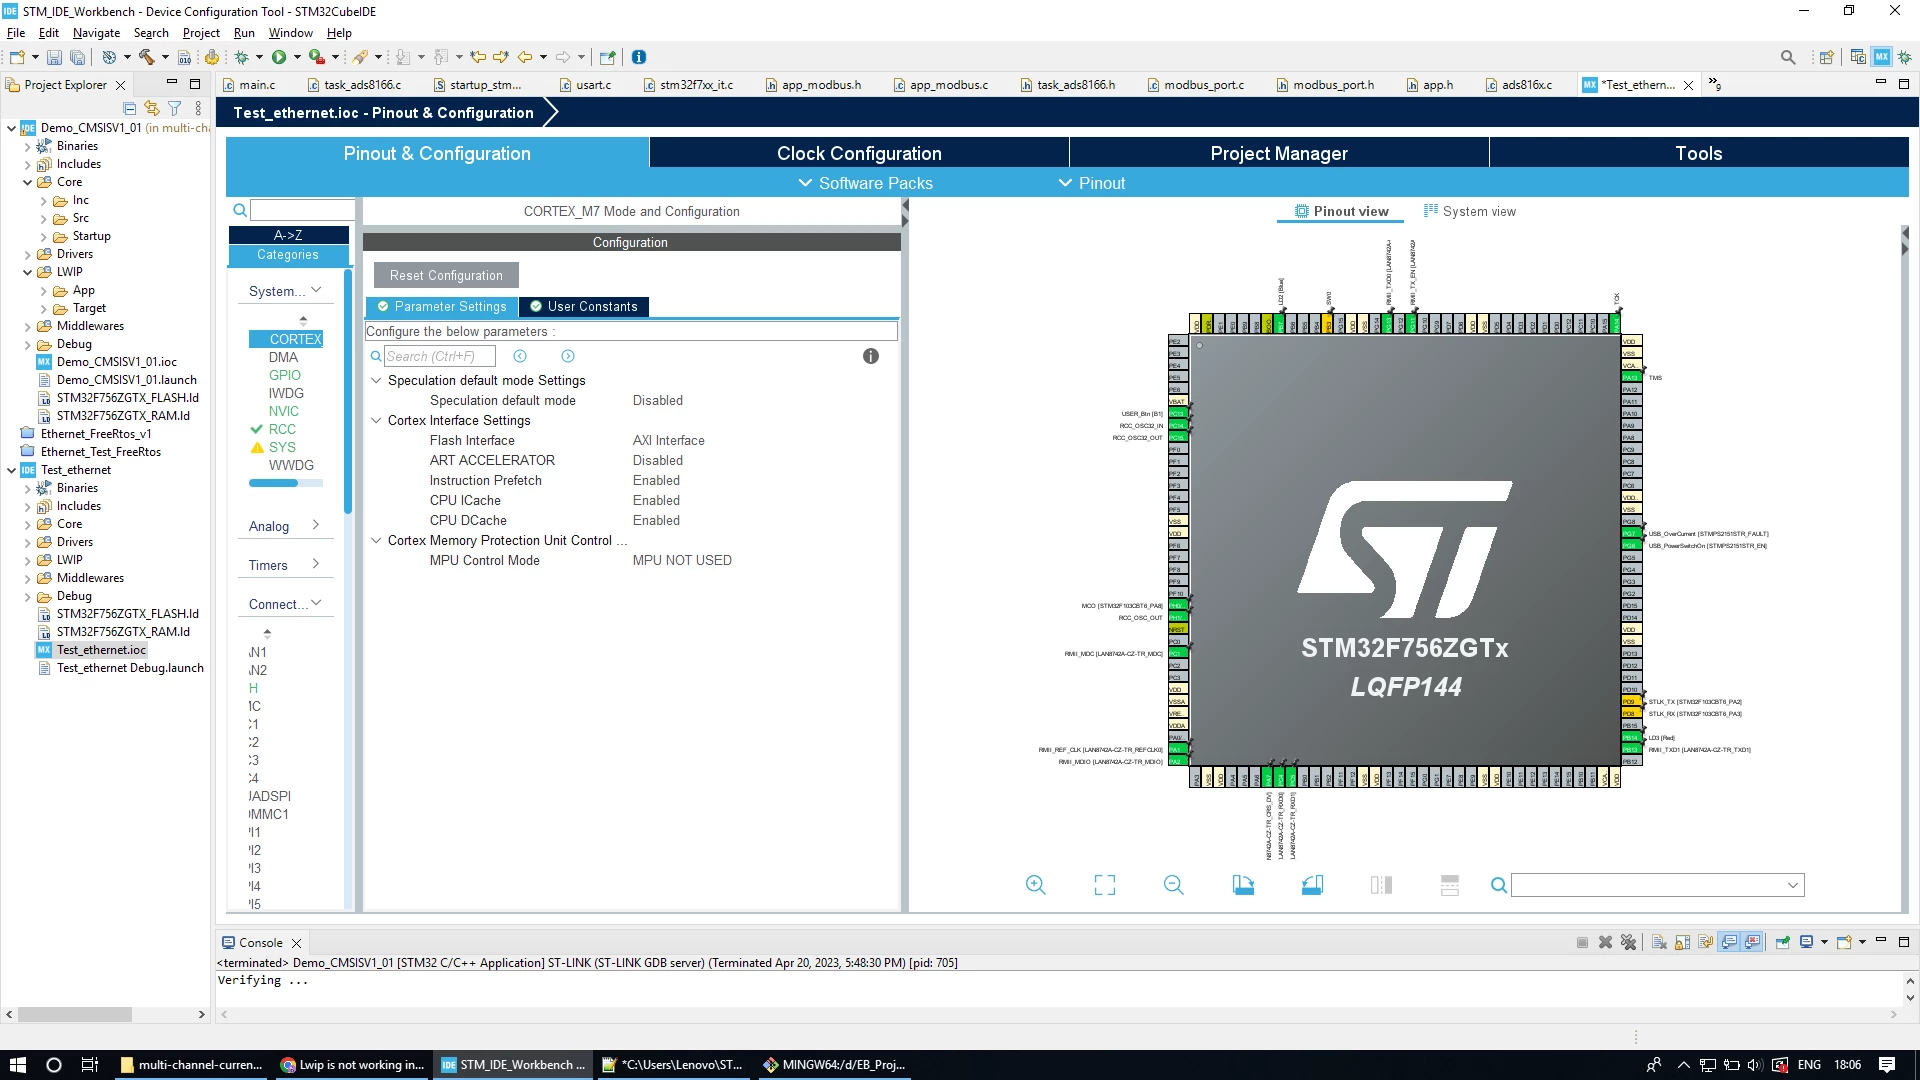Collapse all in Project Explorer
1920x1080 pixels.
[129, 108]
